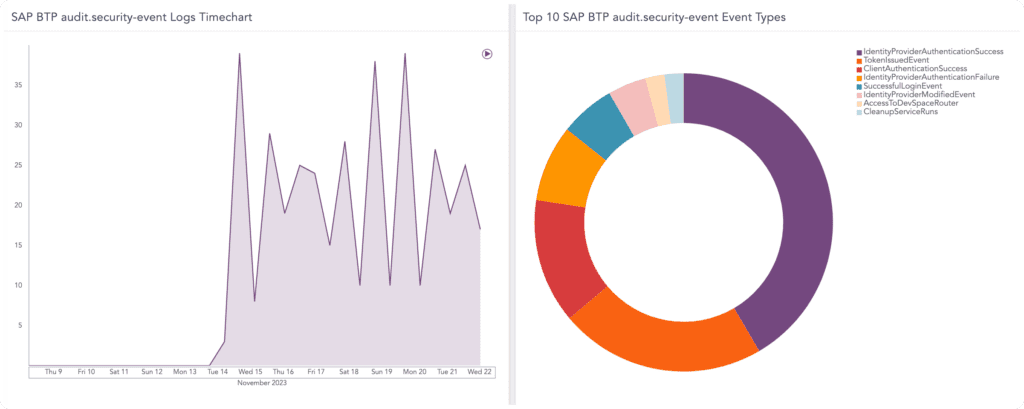Screen dimensions: 1024x409
Task: Click the SuccessfulLoginEvent legend swatch
Action: pos(859,86)
